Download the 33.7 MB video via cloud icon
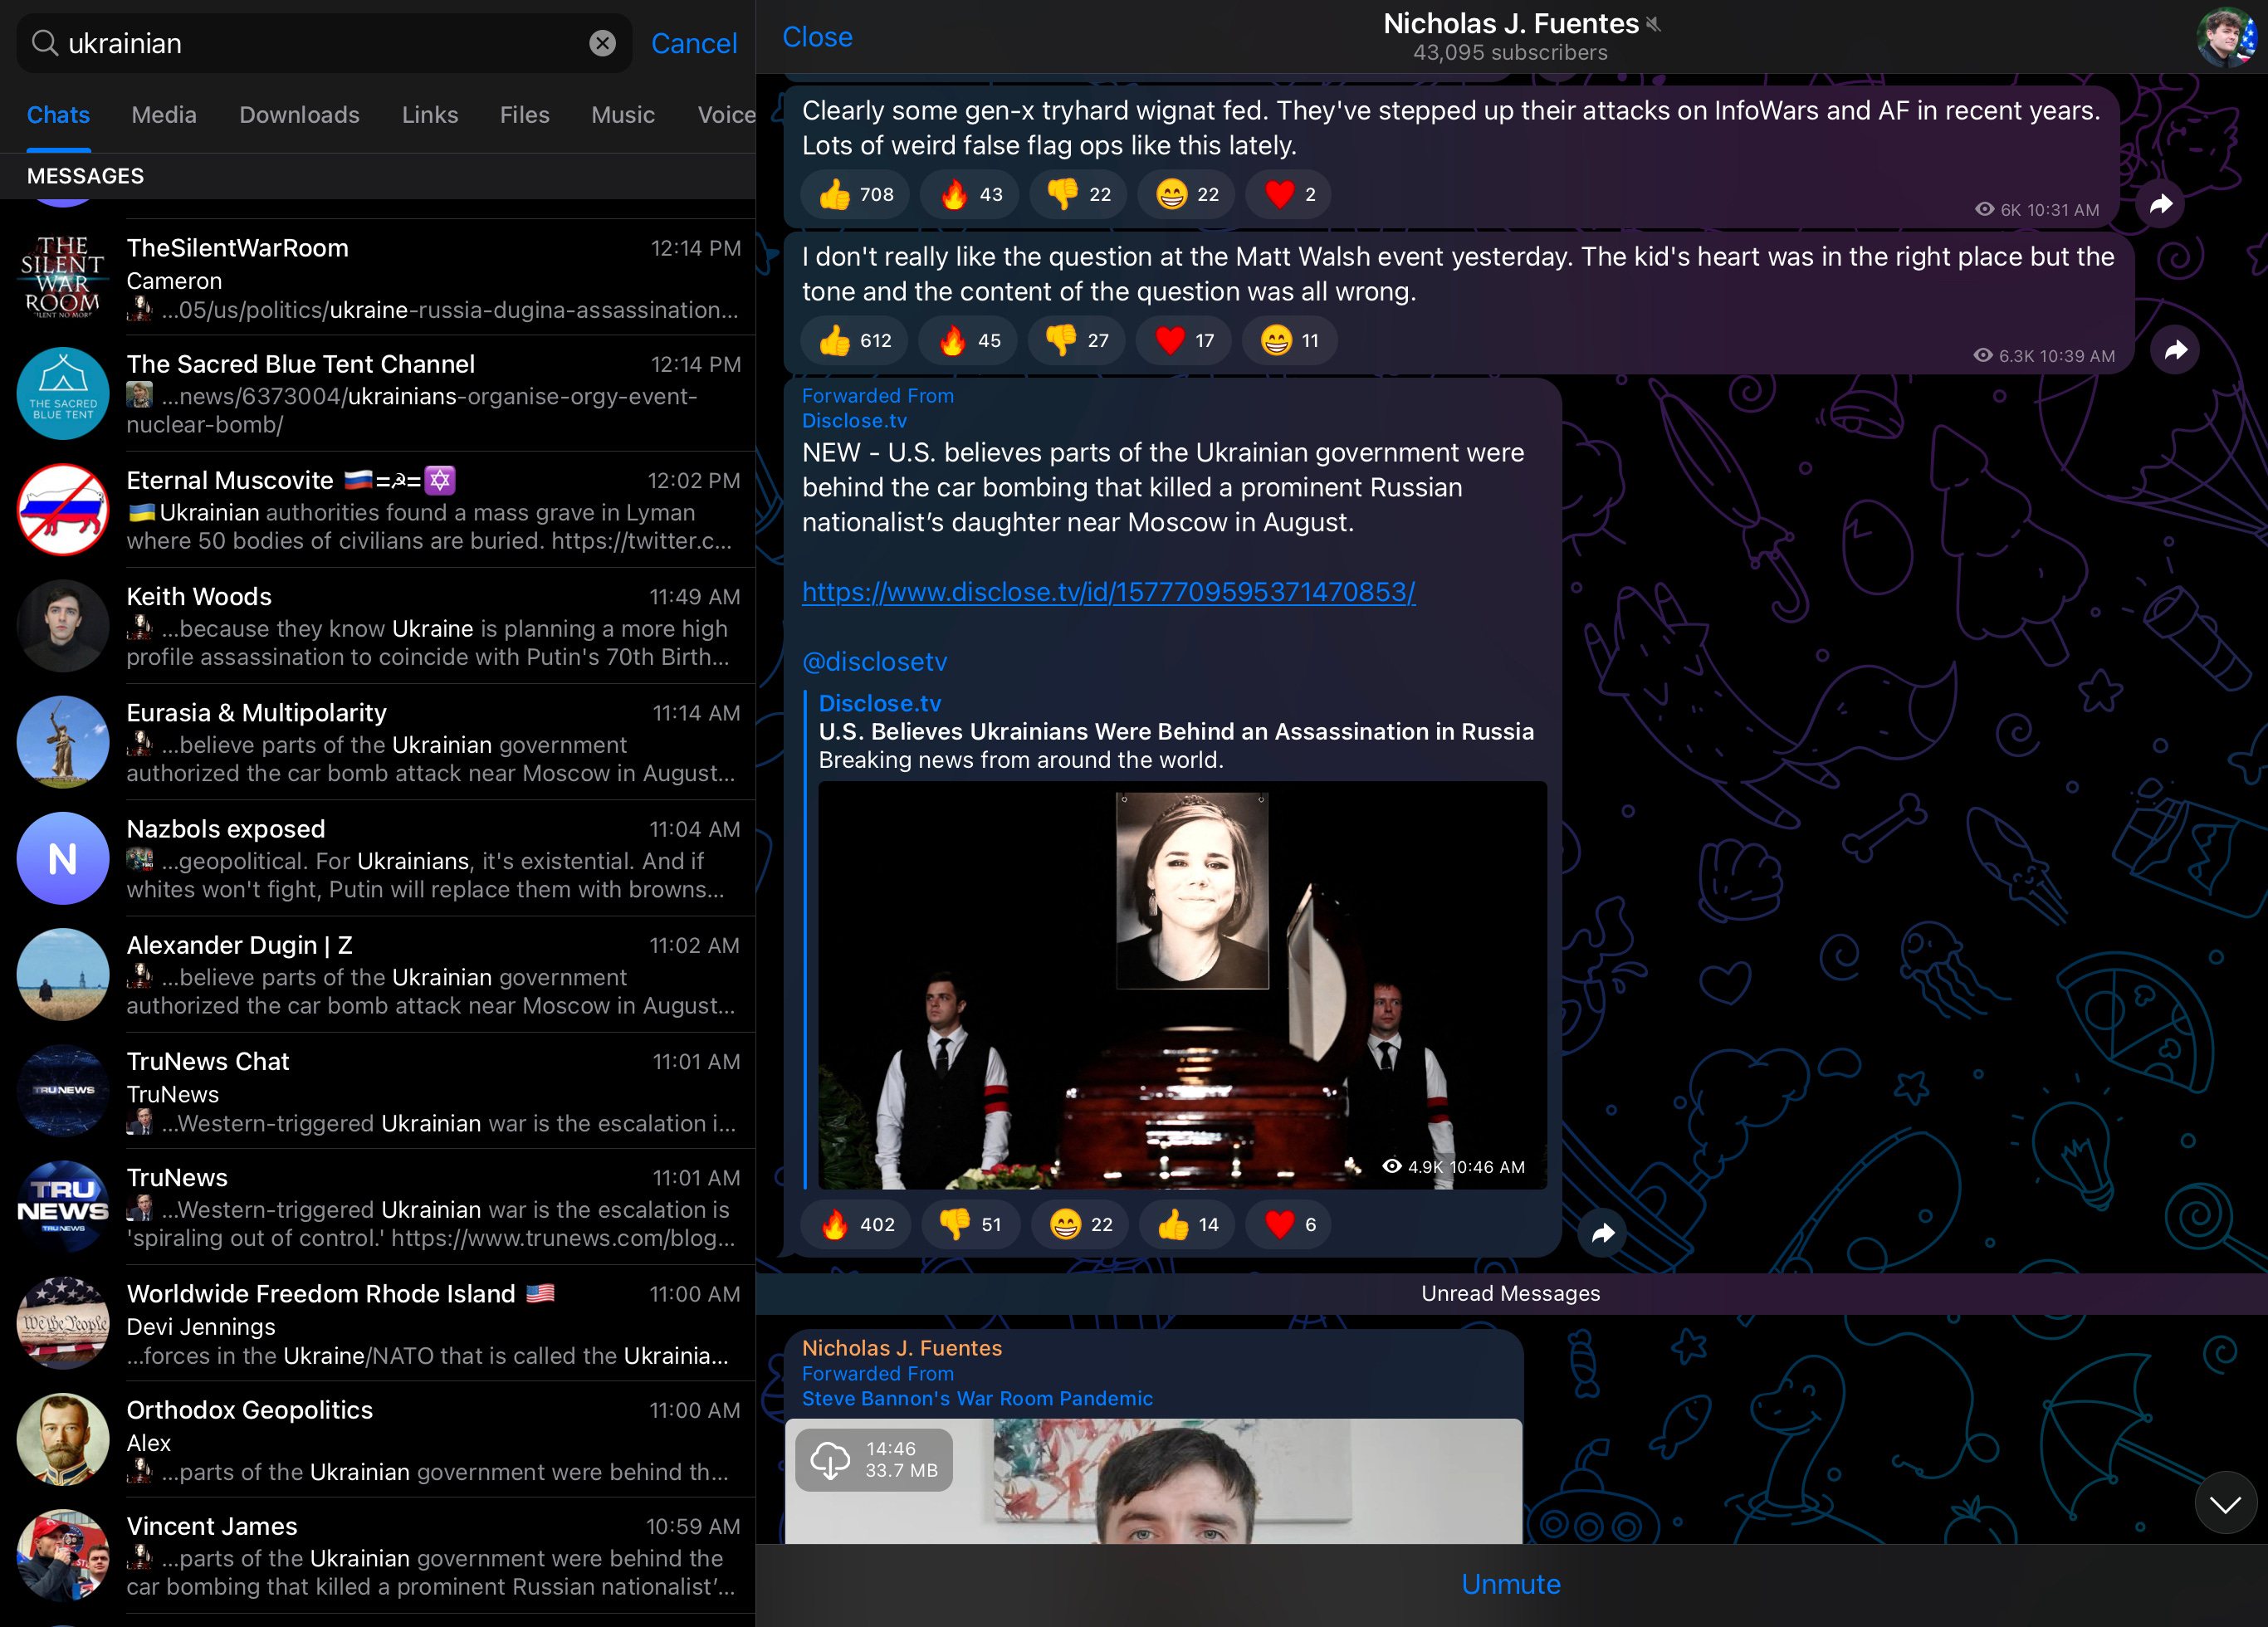 pos(830,1460)
